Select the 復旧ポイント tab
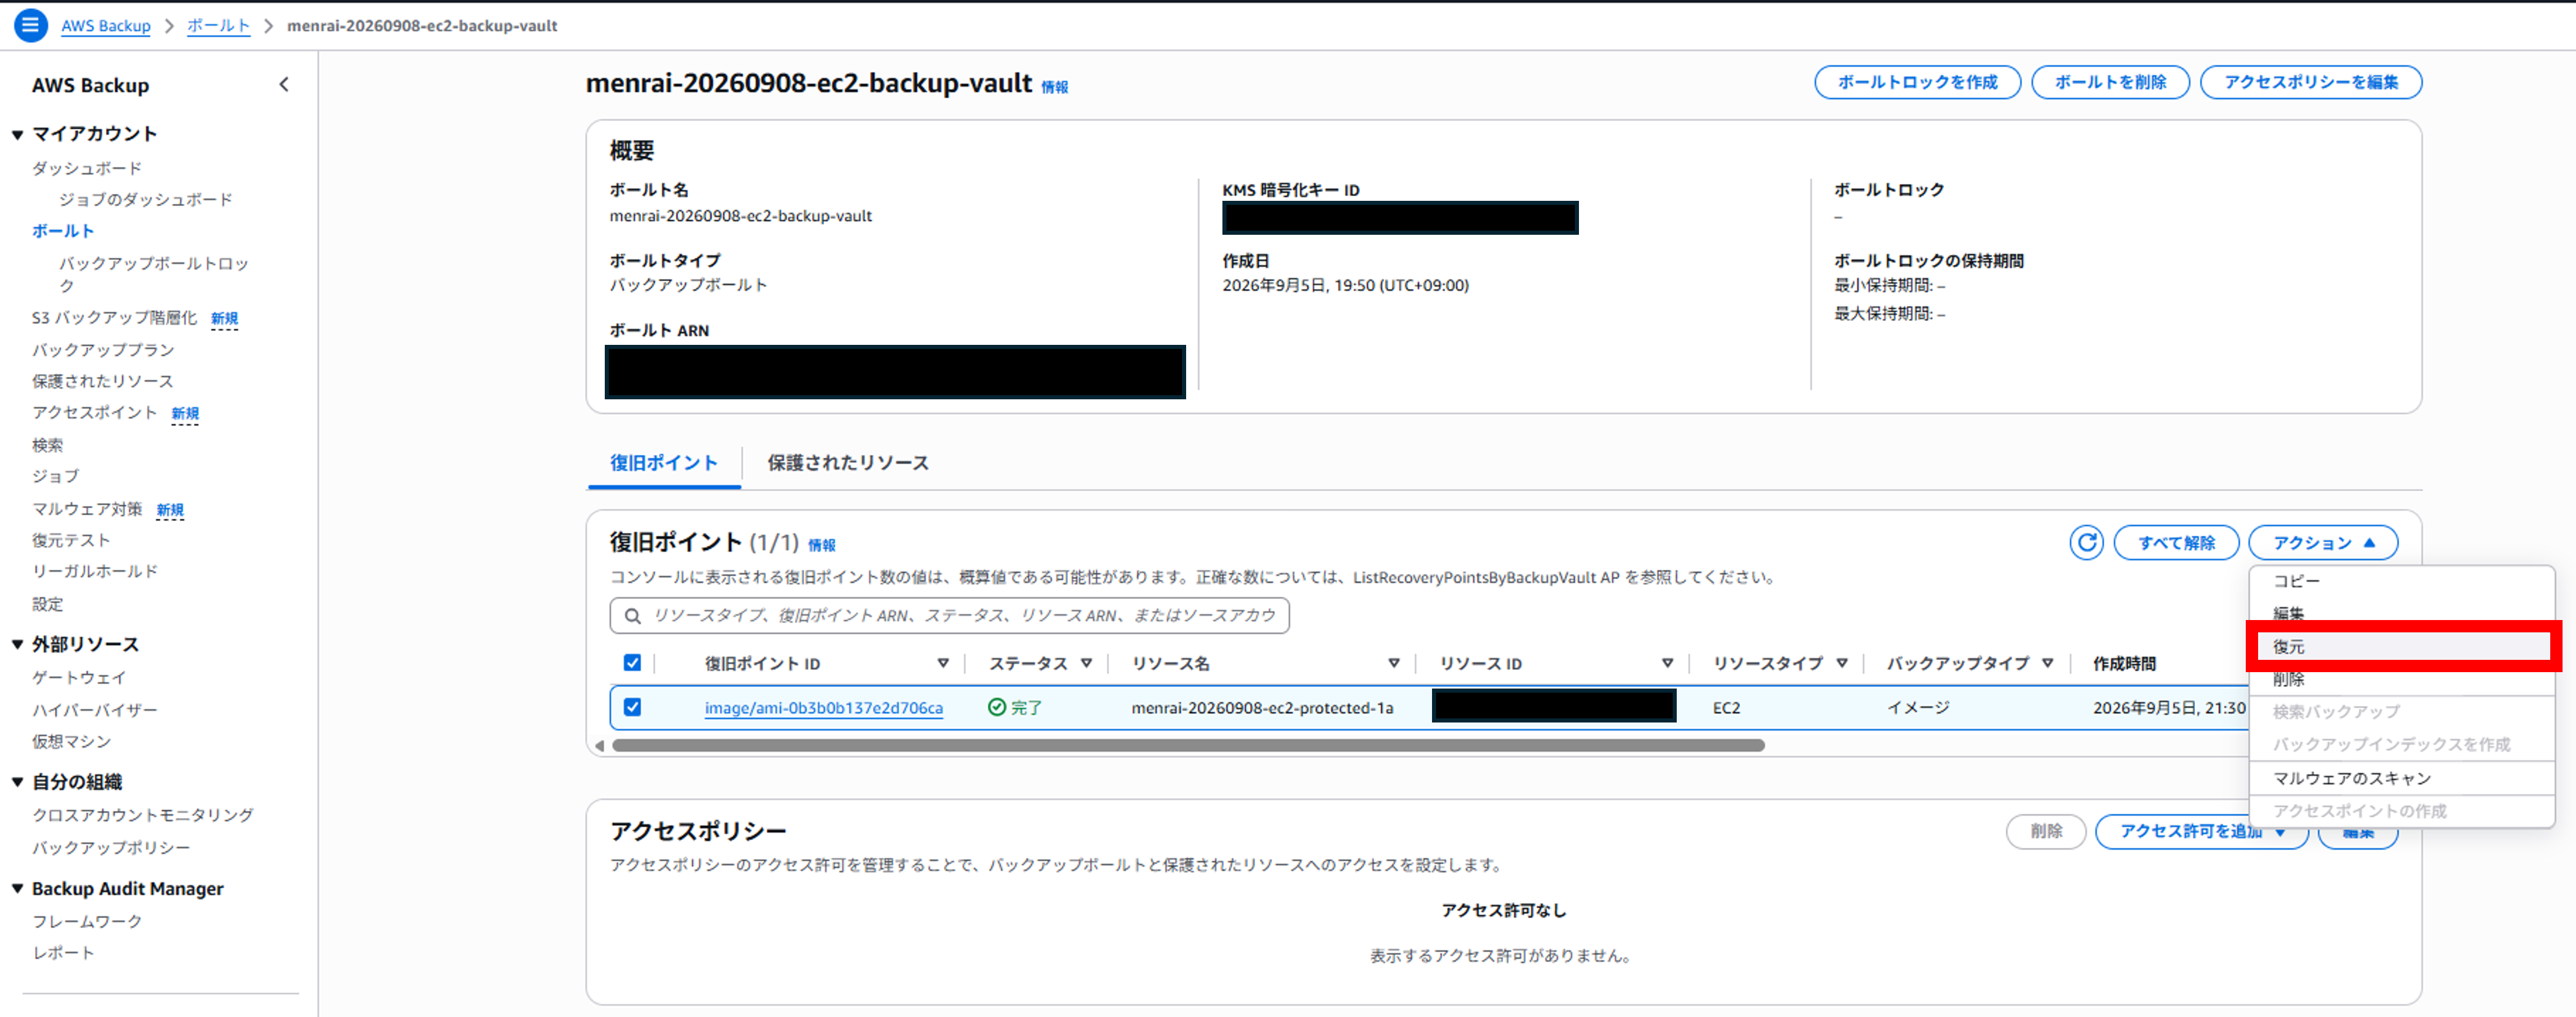 664,463
